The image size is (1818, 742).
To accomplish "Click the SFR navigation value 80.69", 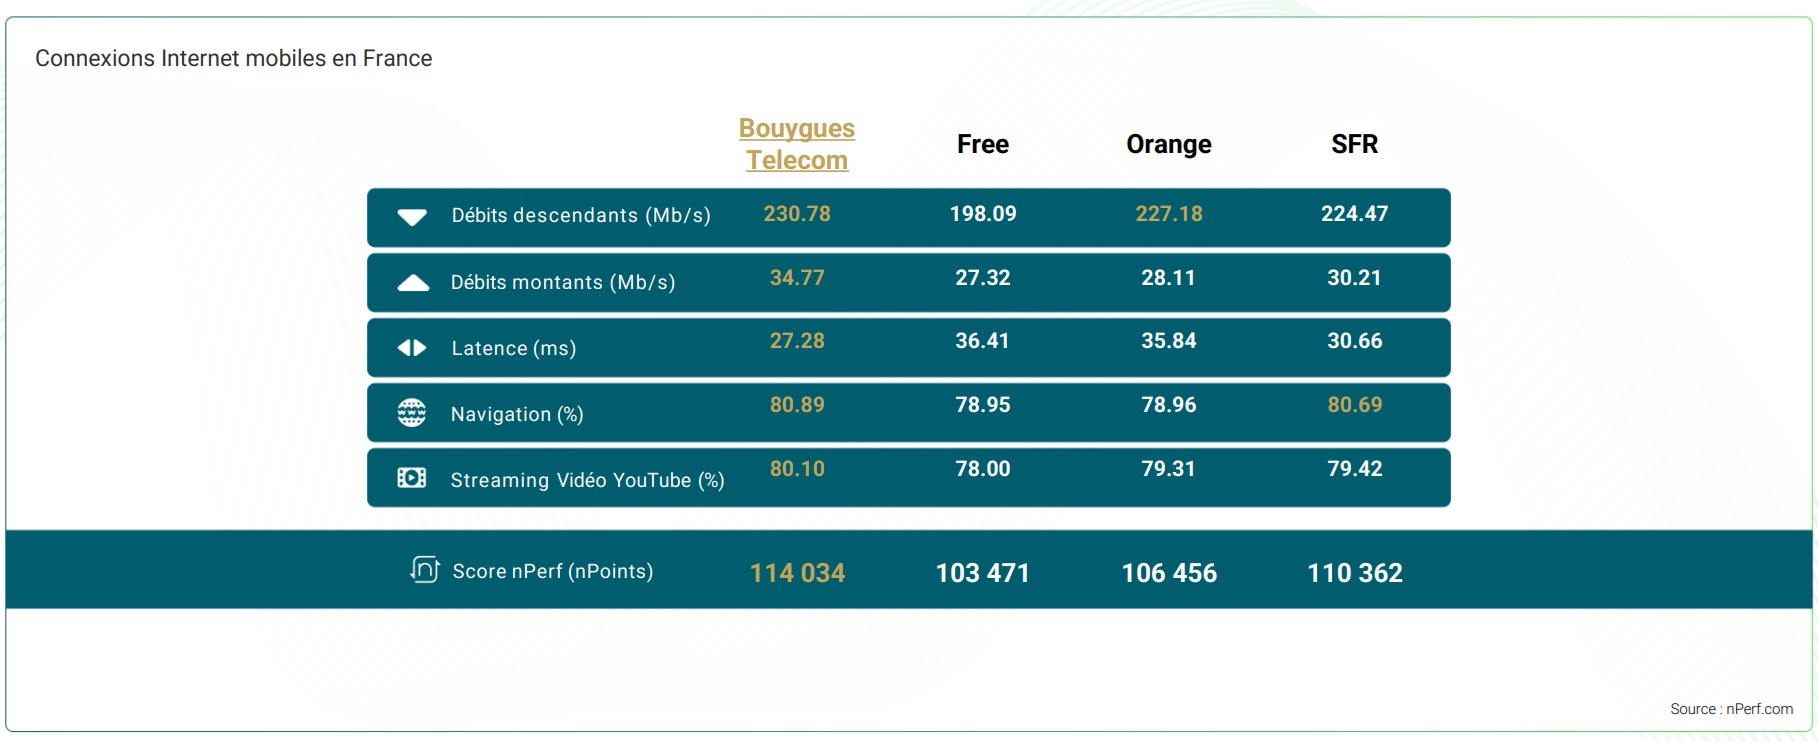I will coord(1355,405).
